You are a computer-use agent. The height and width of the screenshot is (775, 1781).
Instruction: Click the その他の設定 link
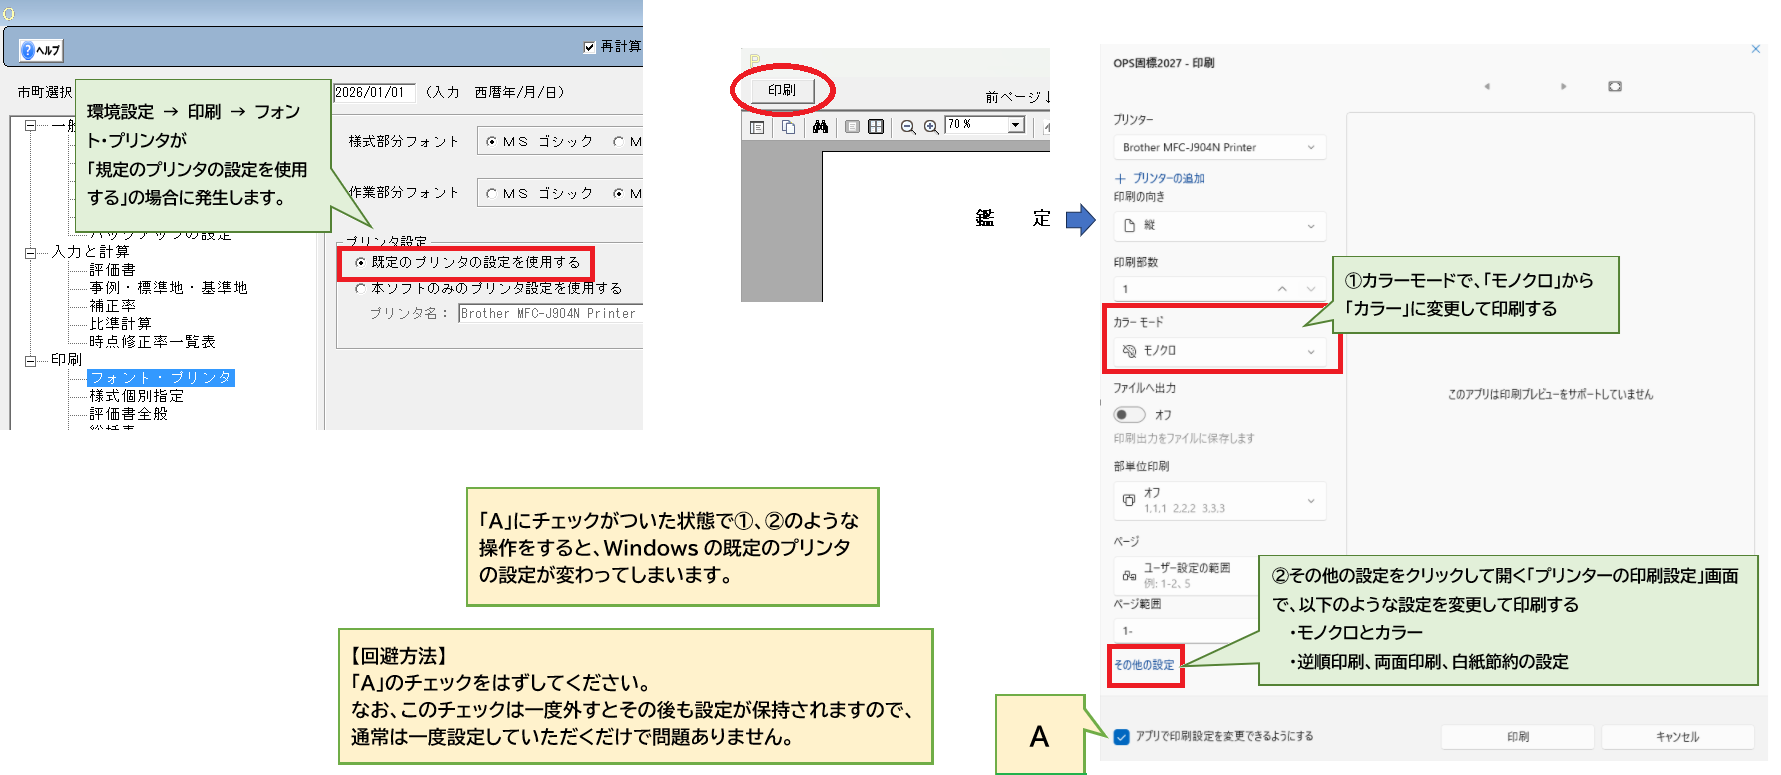pos(1144,665)
